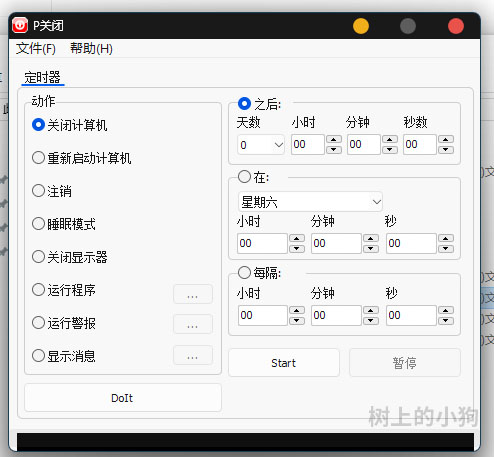This screenshot has height=457, width=494.
Task: Increase 分钟 value in 在 section
Action: 371,238
